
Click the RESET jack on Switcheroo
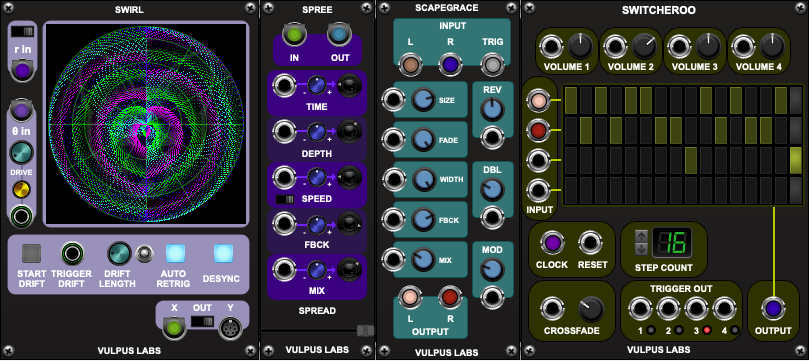[591, 243]
